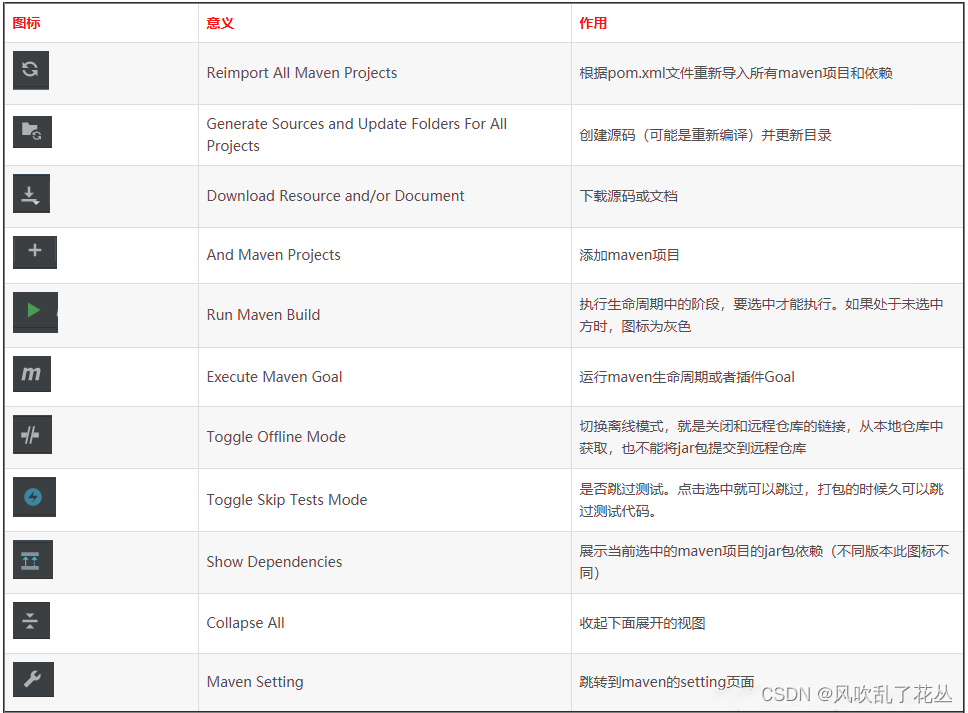
Task: Click the Reimport All Maven Projects refresh icon
Action: [x=30, y=70]
